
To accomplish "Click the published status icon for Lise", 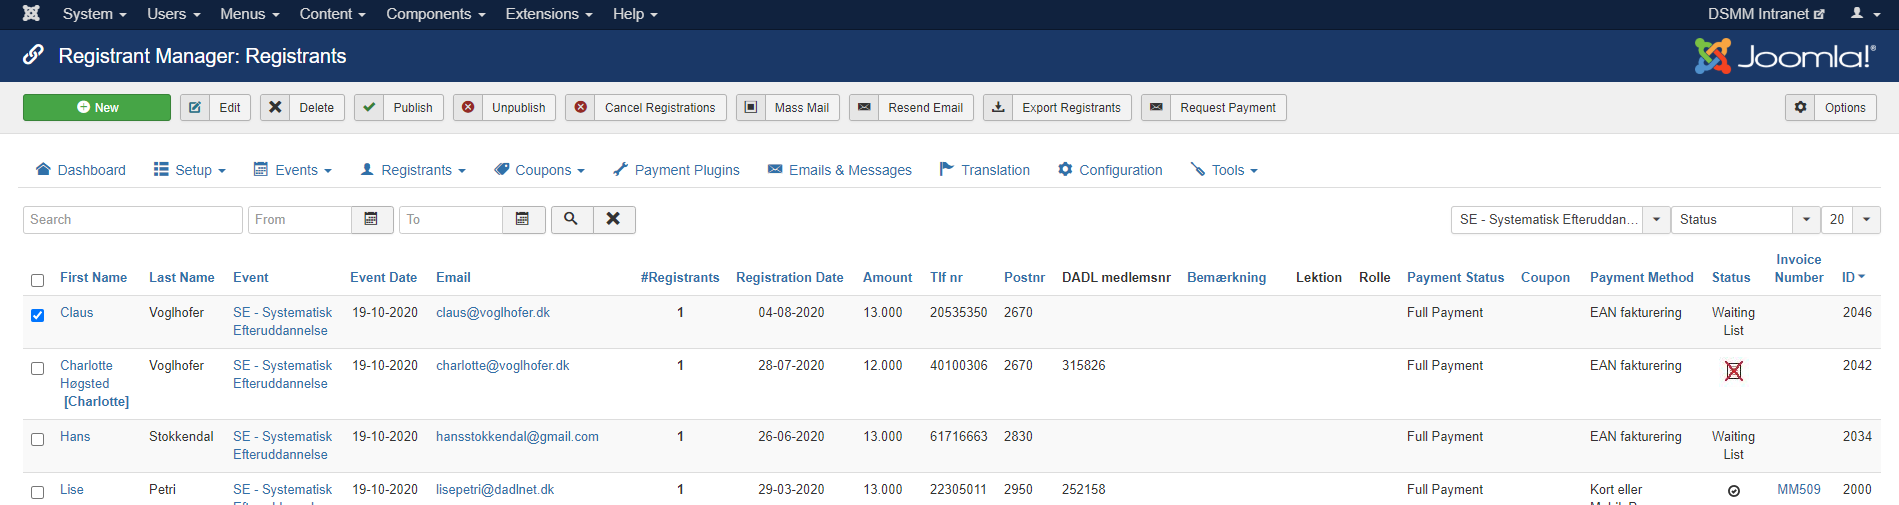I will point(1733,491).
